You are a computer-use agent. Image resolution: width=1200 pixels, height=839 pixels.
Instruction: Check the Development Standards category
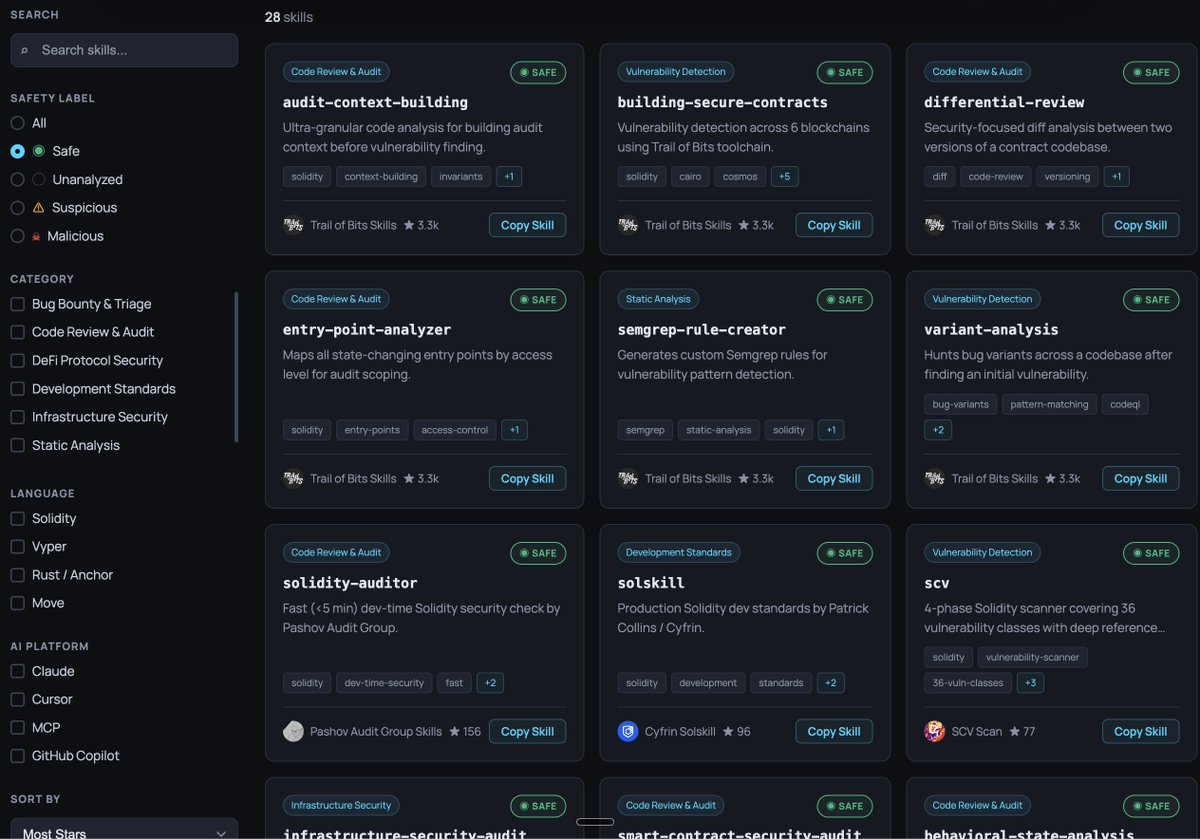point(17,389)
